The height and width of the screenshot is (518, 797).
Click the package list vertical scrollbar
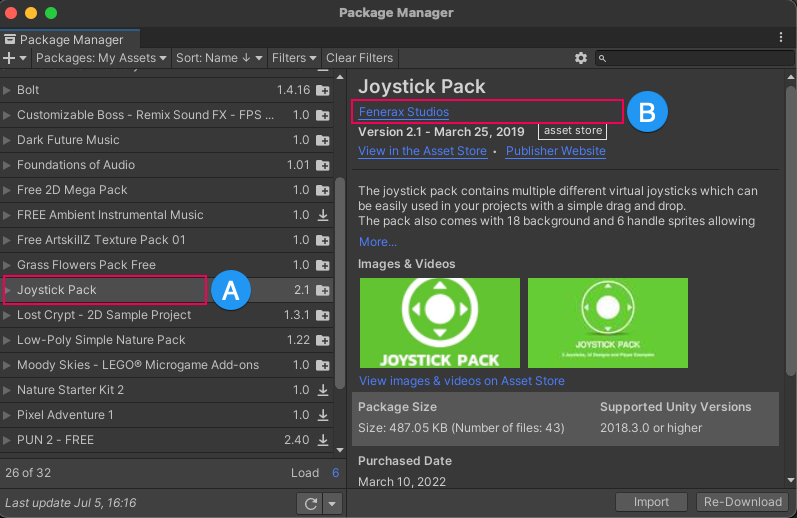[x=340, y=280]
